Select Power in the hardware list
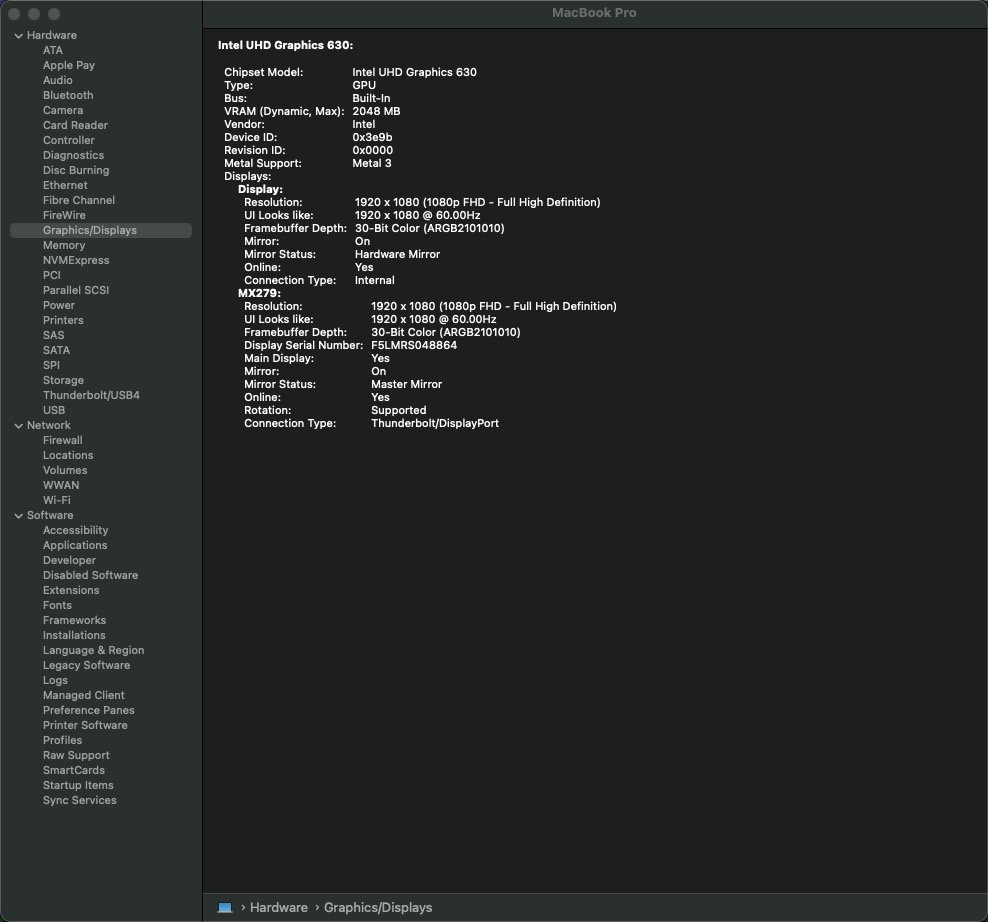Viewport: 988px width, 922px height. tap(59, 305)
